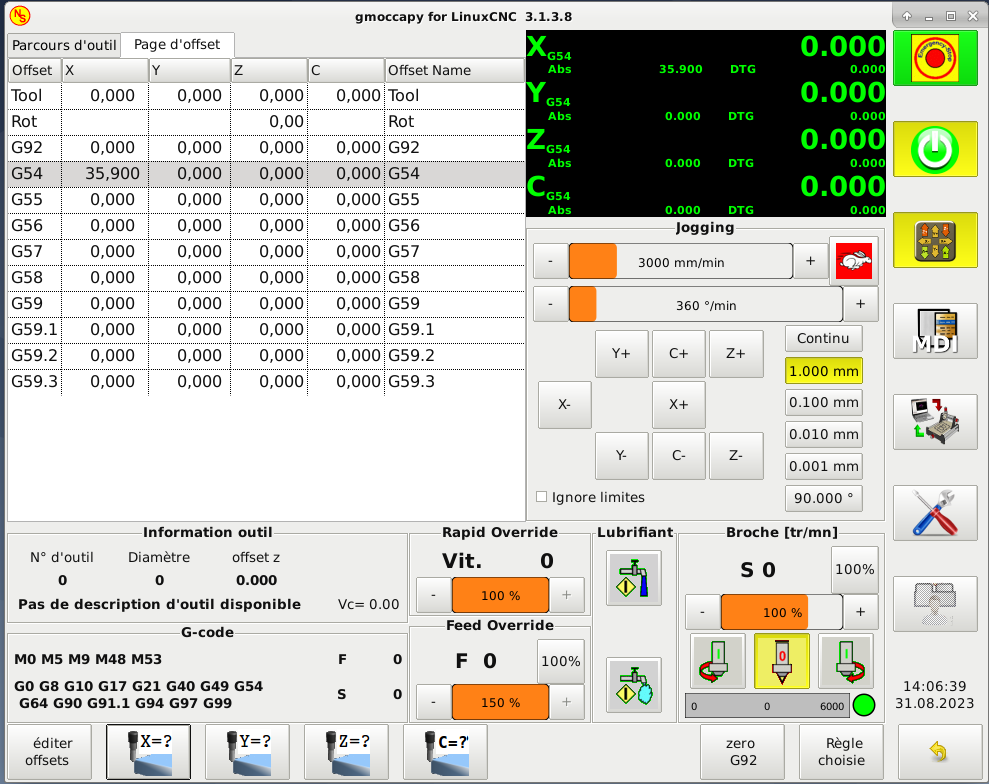Jog axis C+
Viewport: 989px width, 784px height.
[679, 354]
